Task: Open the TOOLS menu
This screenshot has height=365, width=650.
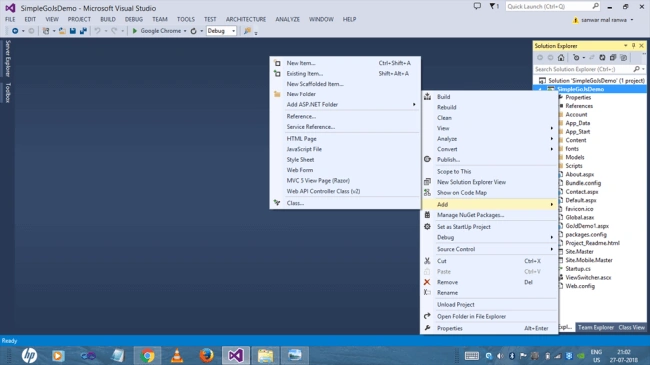Action: 186,19
